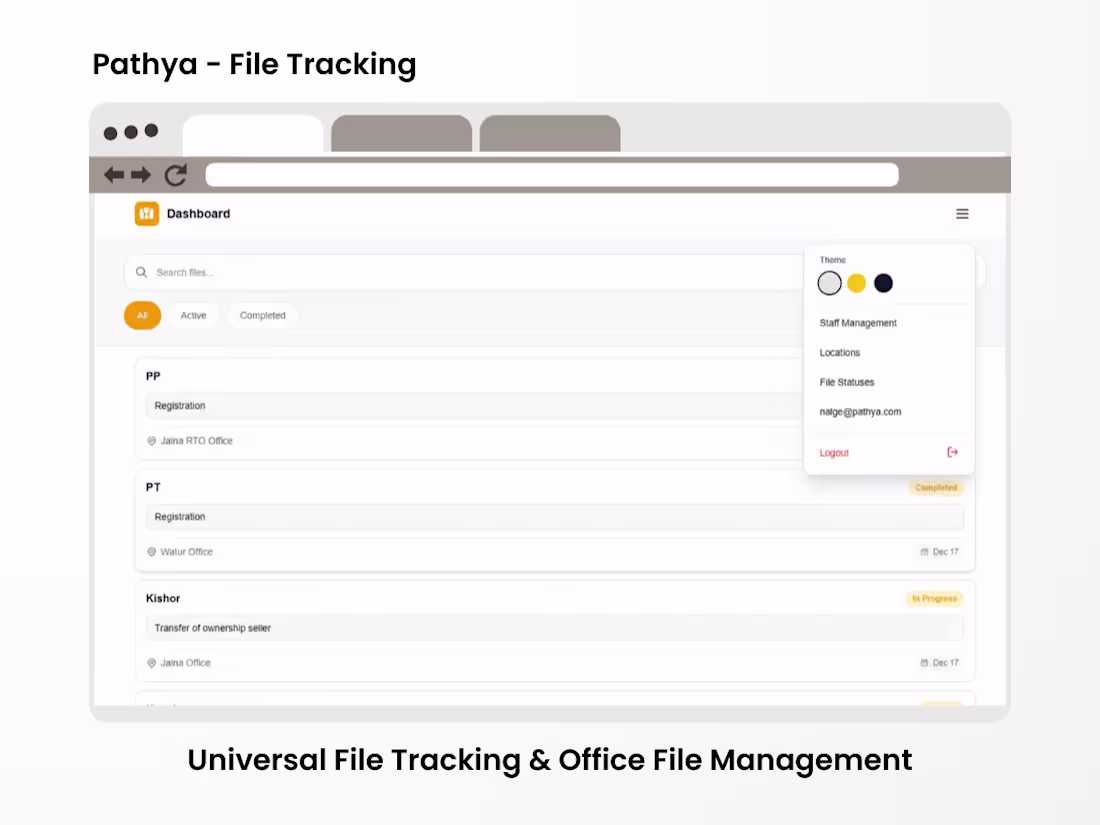Select the Completed filter chip
Viewport: 1100px width, 825px height.
(262, 315)
